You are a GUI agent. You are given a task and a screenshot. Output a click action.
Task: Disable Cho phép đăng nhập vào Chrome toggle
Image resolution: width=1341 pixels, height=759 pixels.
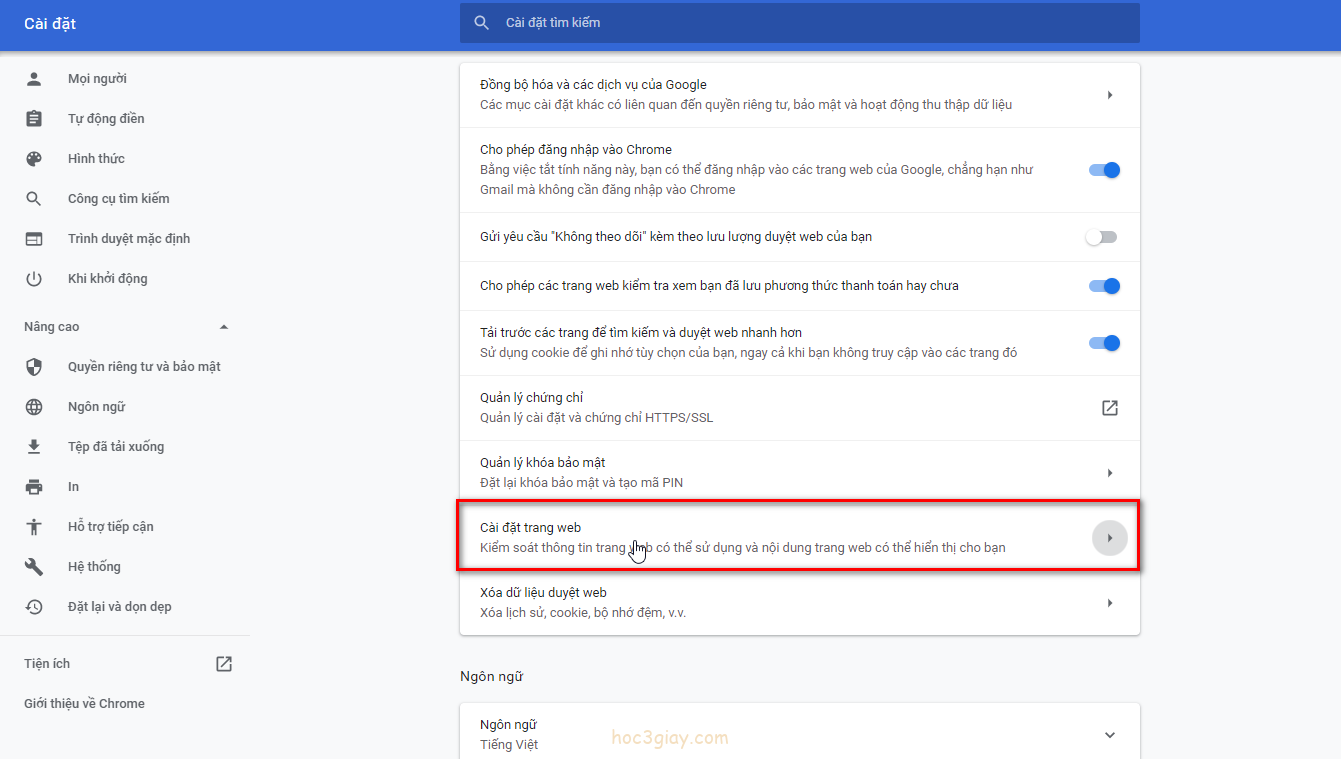tap(1104, 170)
